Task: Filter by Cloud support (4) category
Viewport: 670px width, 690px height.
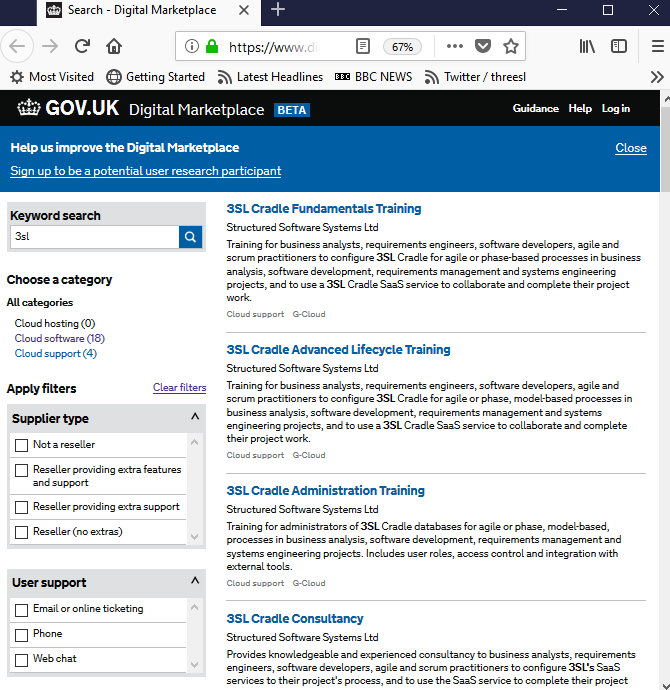Action: pyautogui.click(x=56, y=353)
